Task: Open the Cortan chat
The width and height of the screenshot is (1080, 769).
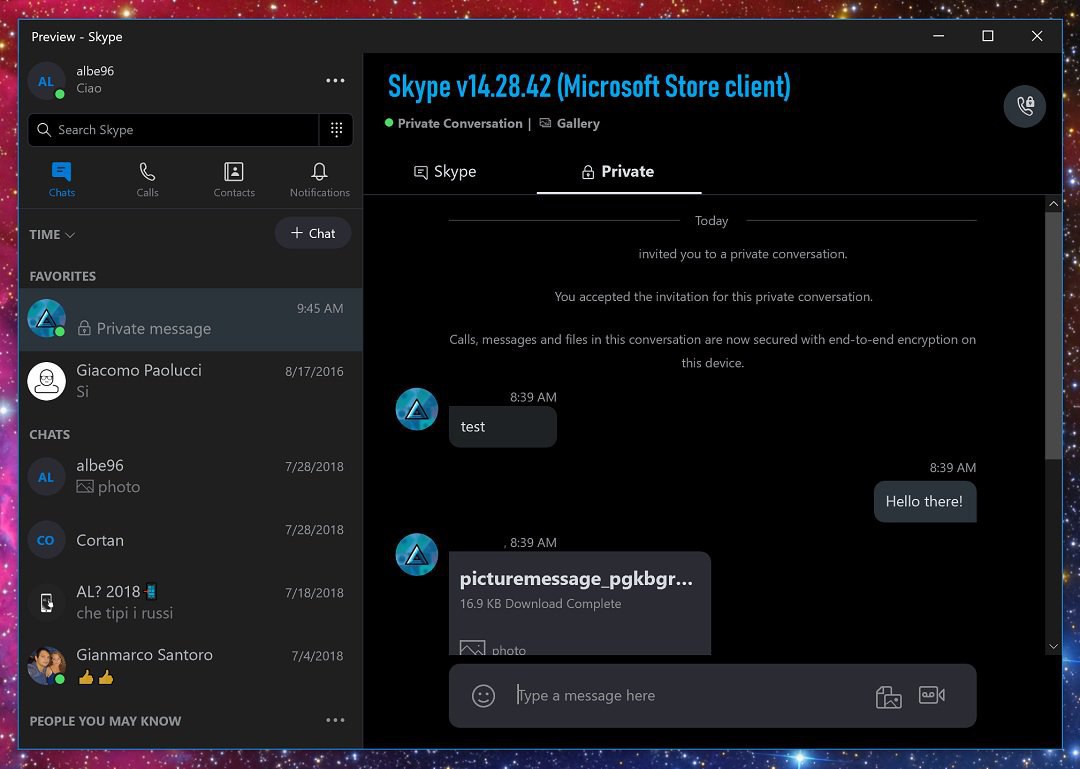Action: click(191, 540)
